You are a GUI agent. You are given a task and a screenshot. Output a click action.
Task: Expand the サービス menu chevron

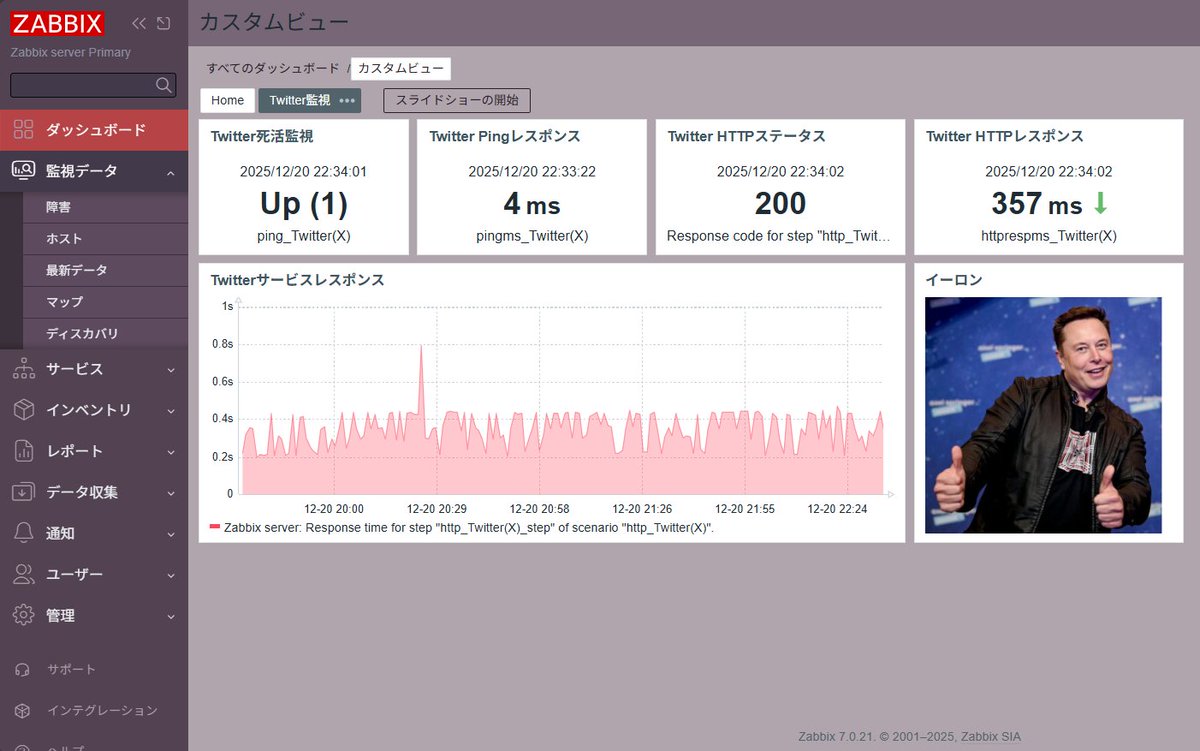click(170, 370)
